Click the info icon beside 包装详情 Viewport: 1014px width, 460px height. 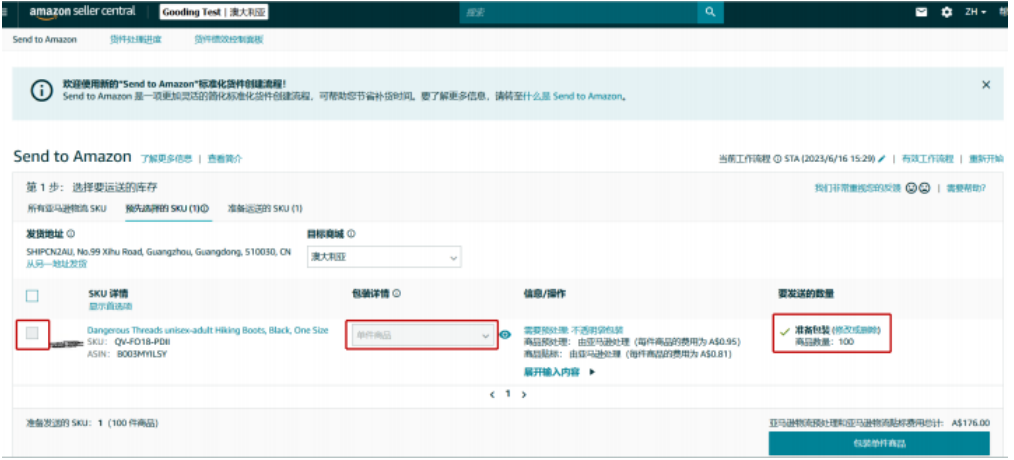[396, 293]
